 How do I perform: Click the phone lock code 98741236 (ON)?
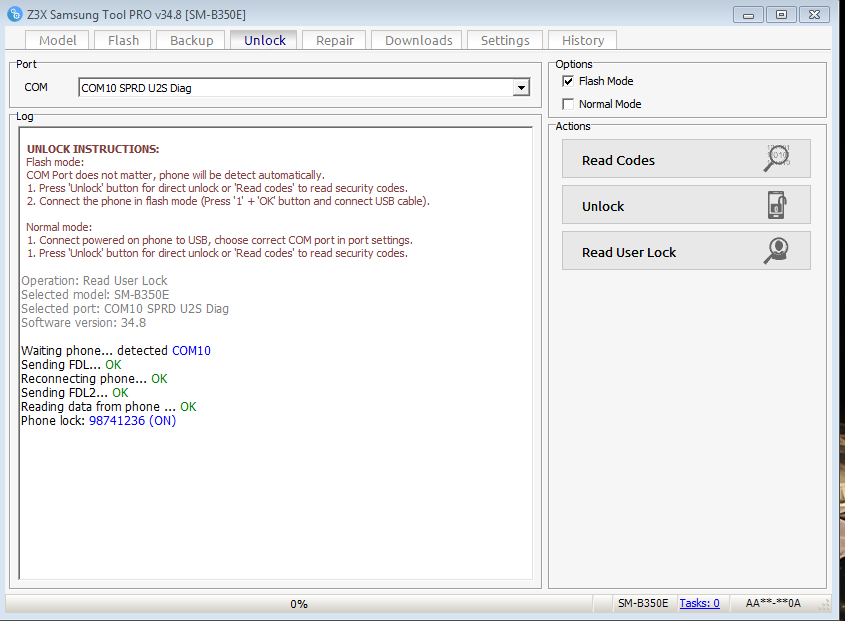pos(133,420)
